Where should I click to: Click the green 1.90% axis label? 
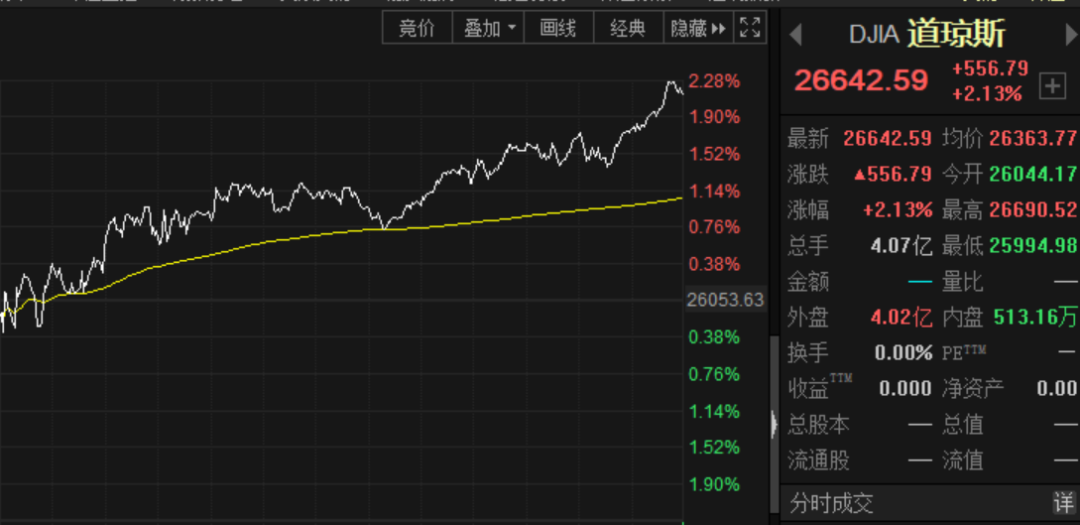tap(714, 484)
